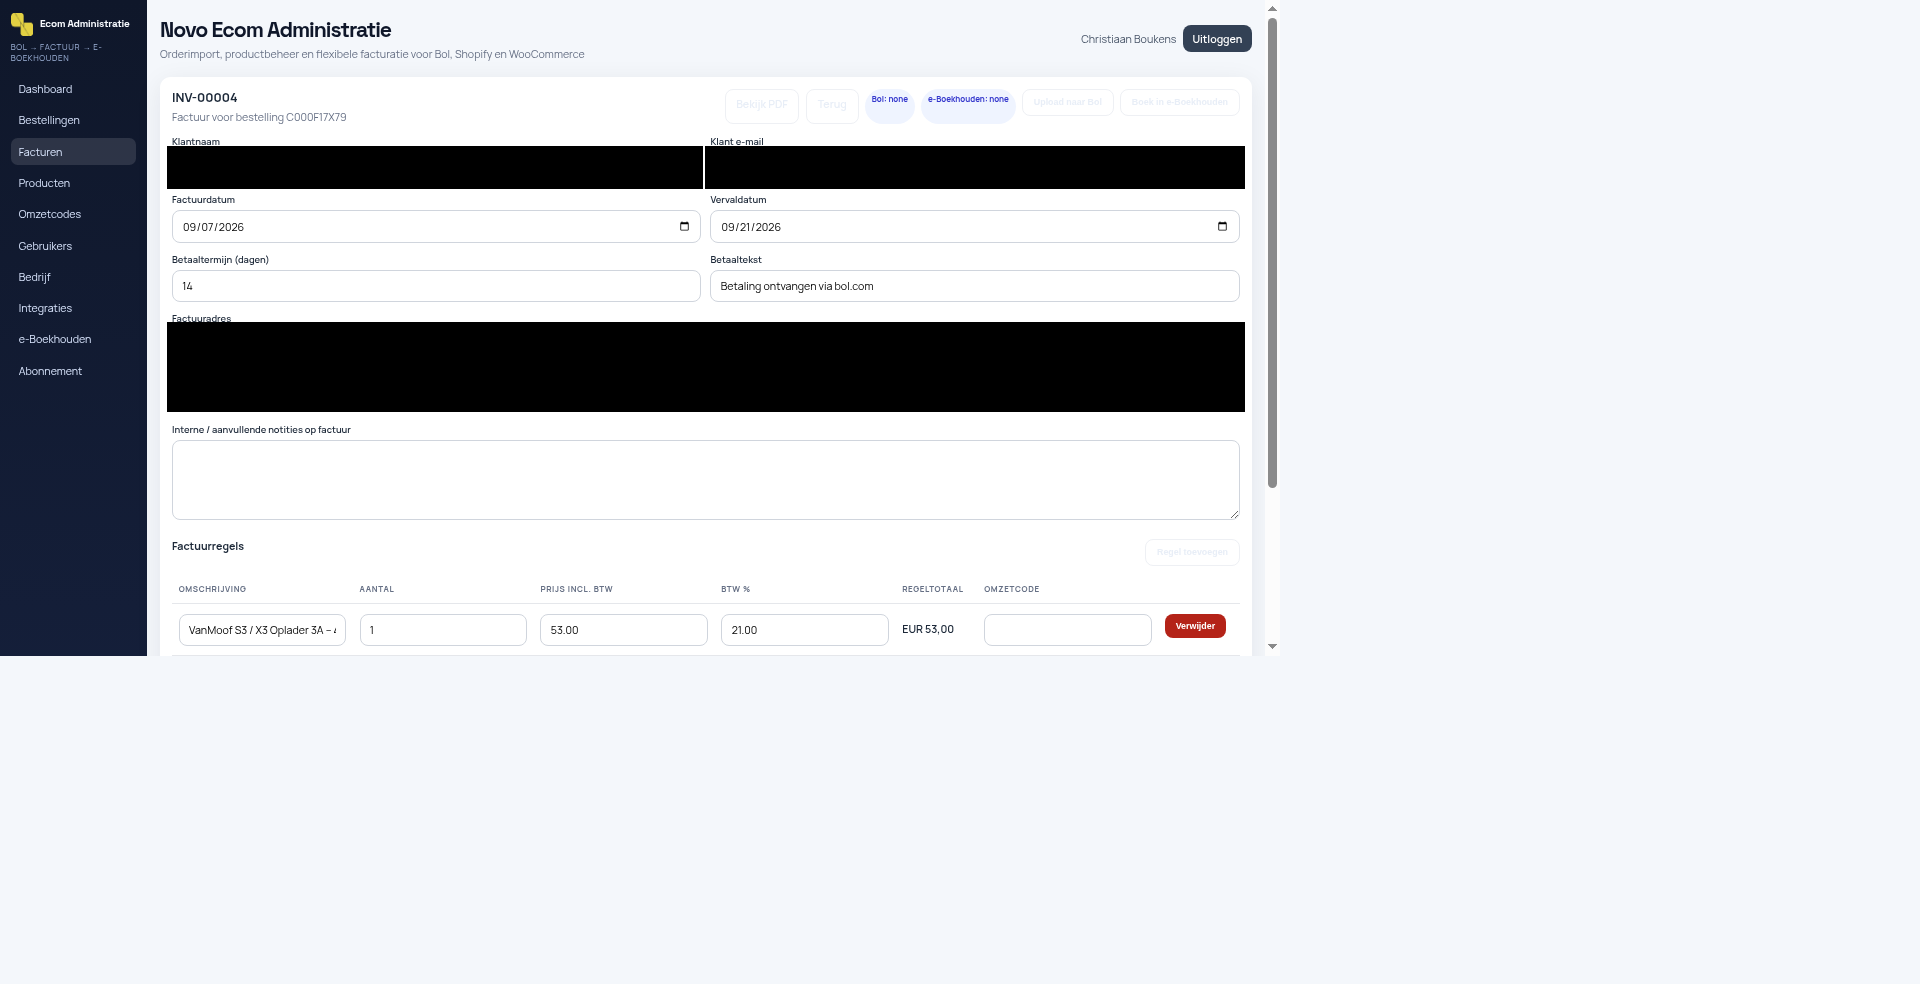Go to Gebruikers page
The height and width of the screenshot is (984, 1920).
(x=73, y=246)
